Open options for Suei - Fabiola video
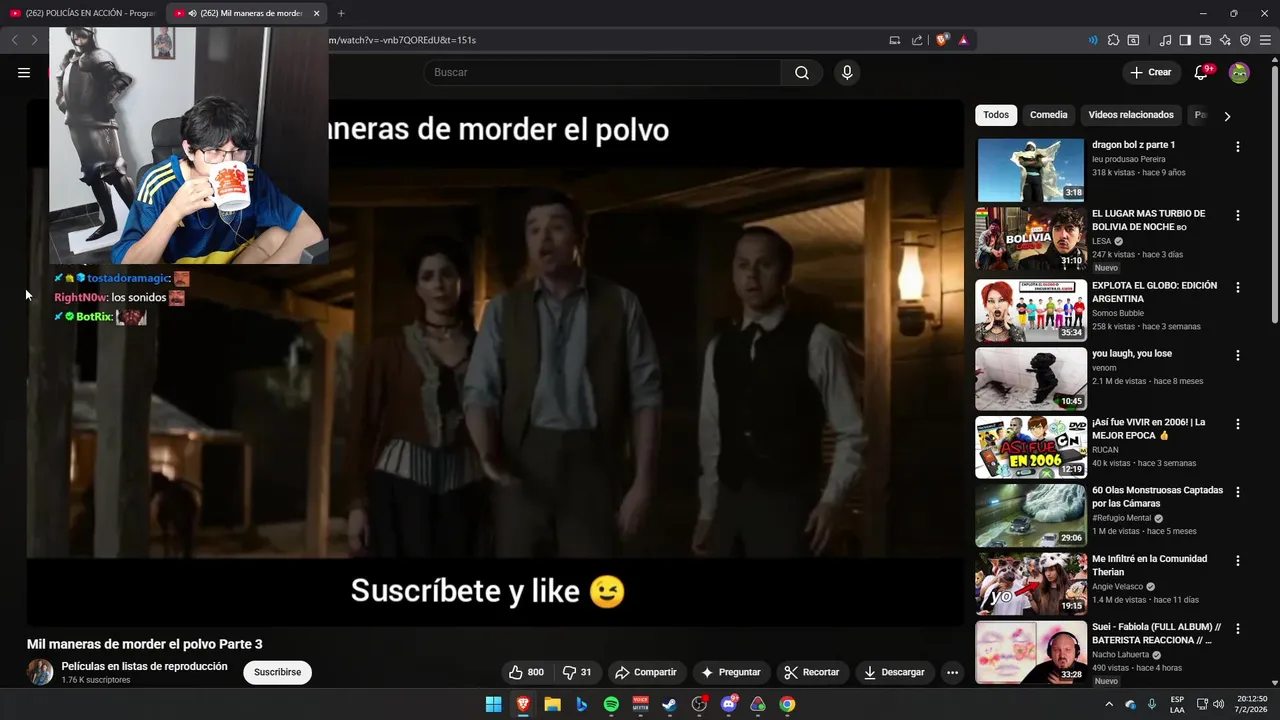Image resolution: width=1280 pixels, height=720 pixels. pos(1238,629)
